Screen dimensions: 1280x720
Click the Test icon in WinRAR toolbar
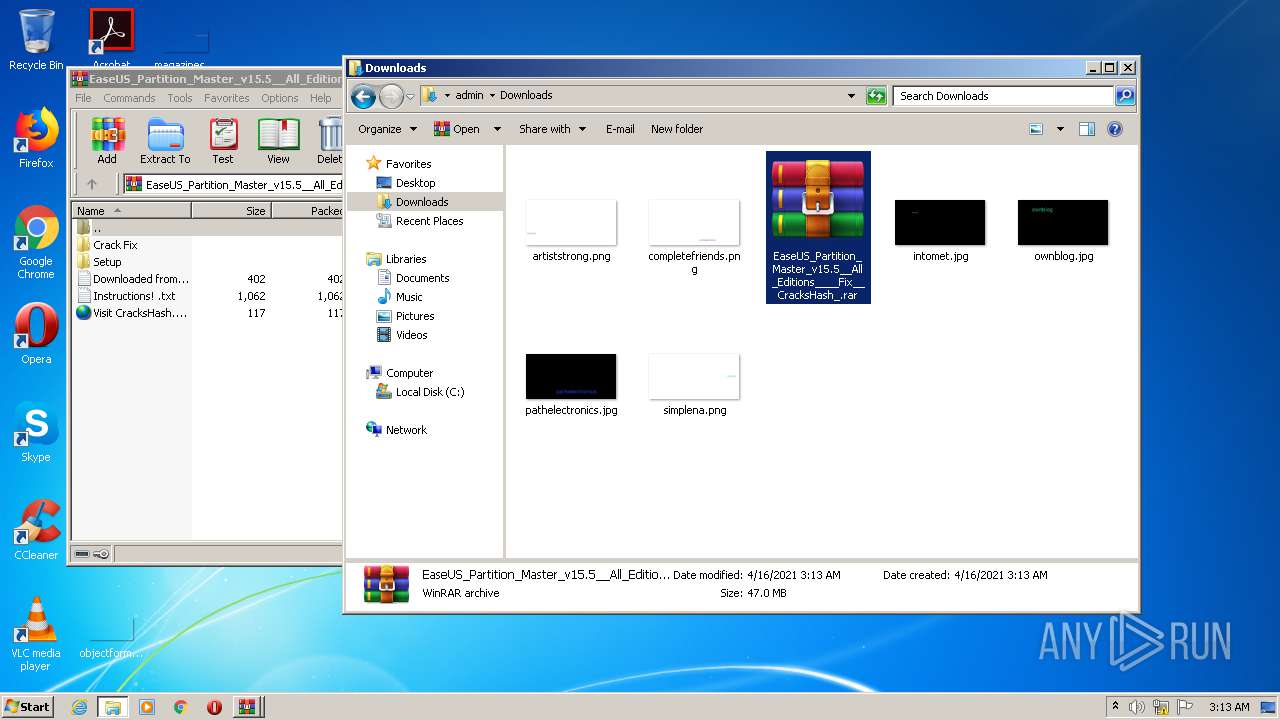pos(223,141)
